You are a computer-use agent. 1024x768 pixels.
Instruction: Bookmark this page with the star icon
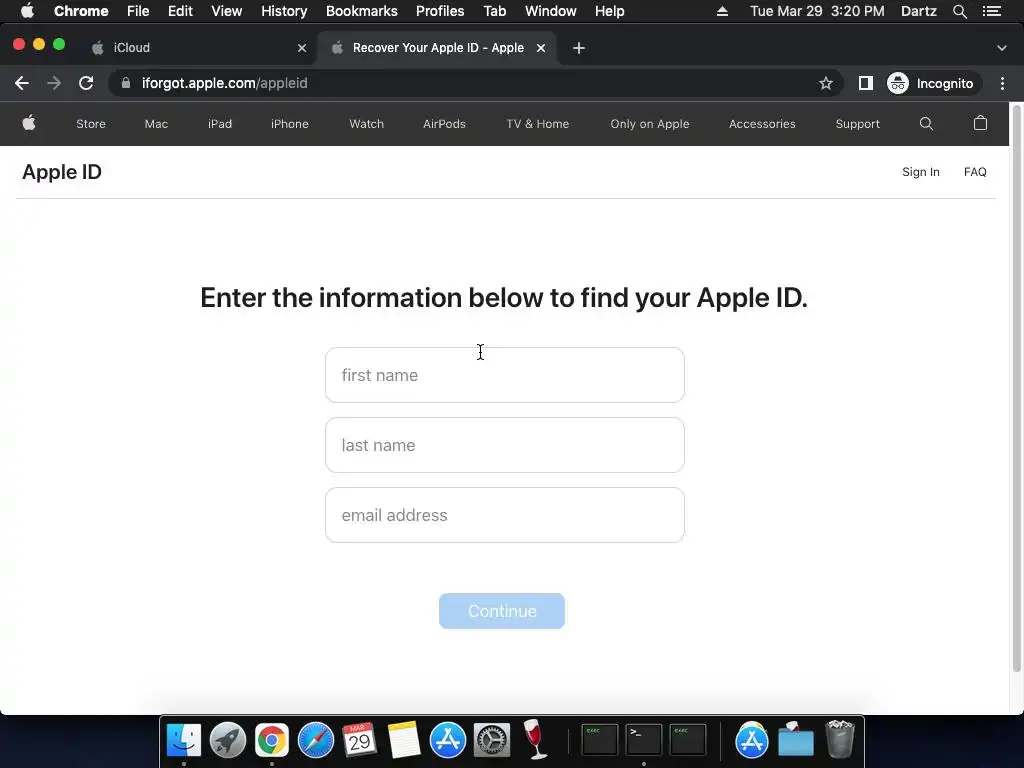coord(825,83)
